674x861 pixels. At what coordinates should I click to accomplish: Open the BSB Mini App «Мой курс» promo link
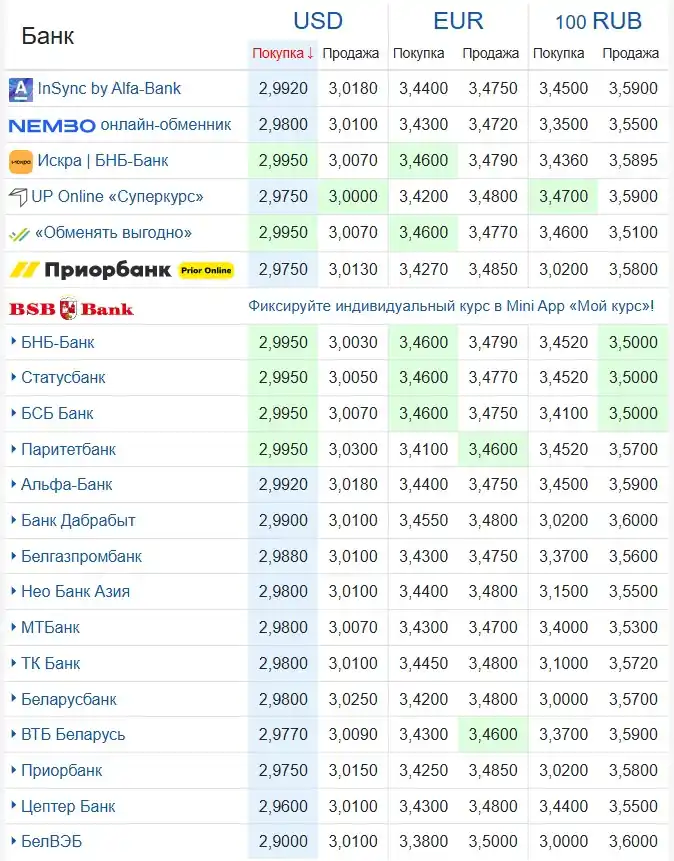coord(452,306)
